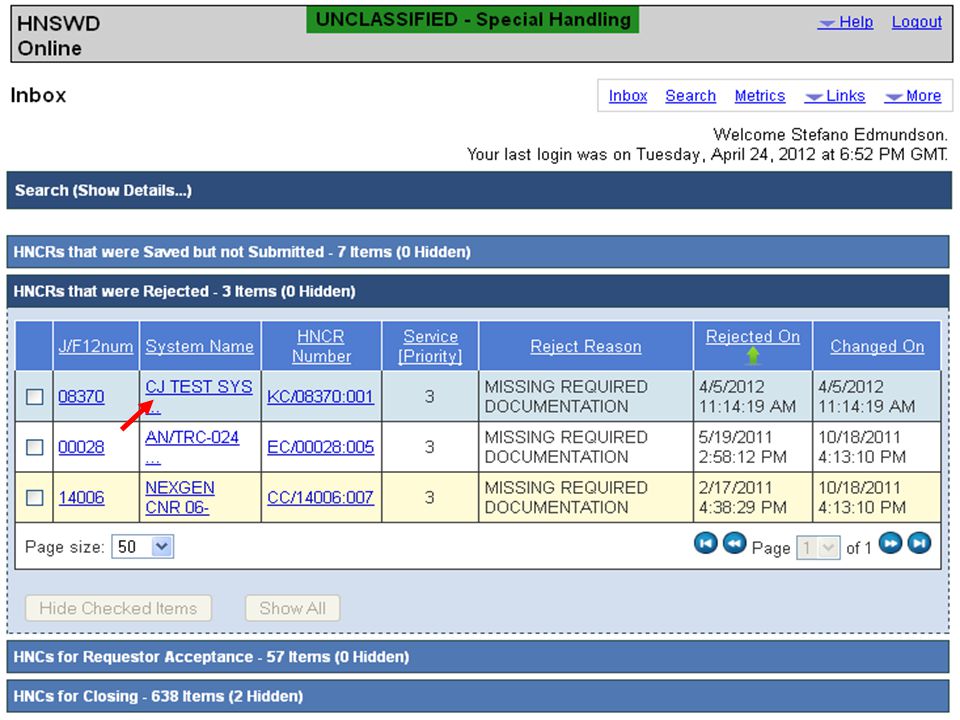Open the Inbox menu link
The height and width of the screenshot is (720, 960).
tap(628, 96)
